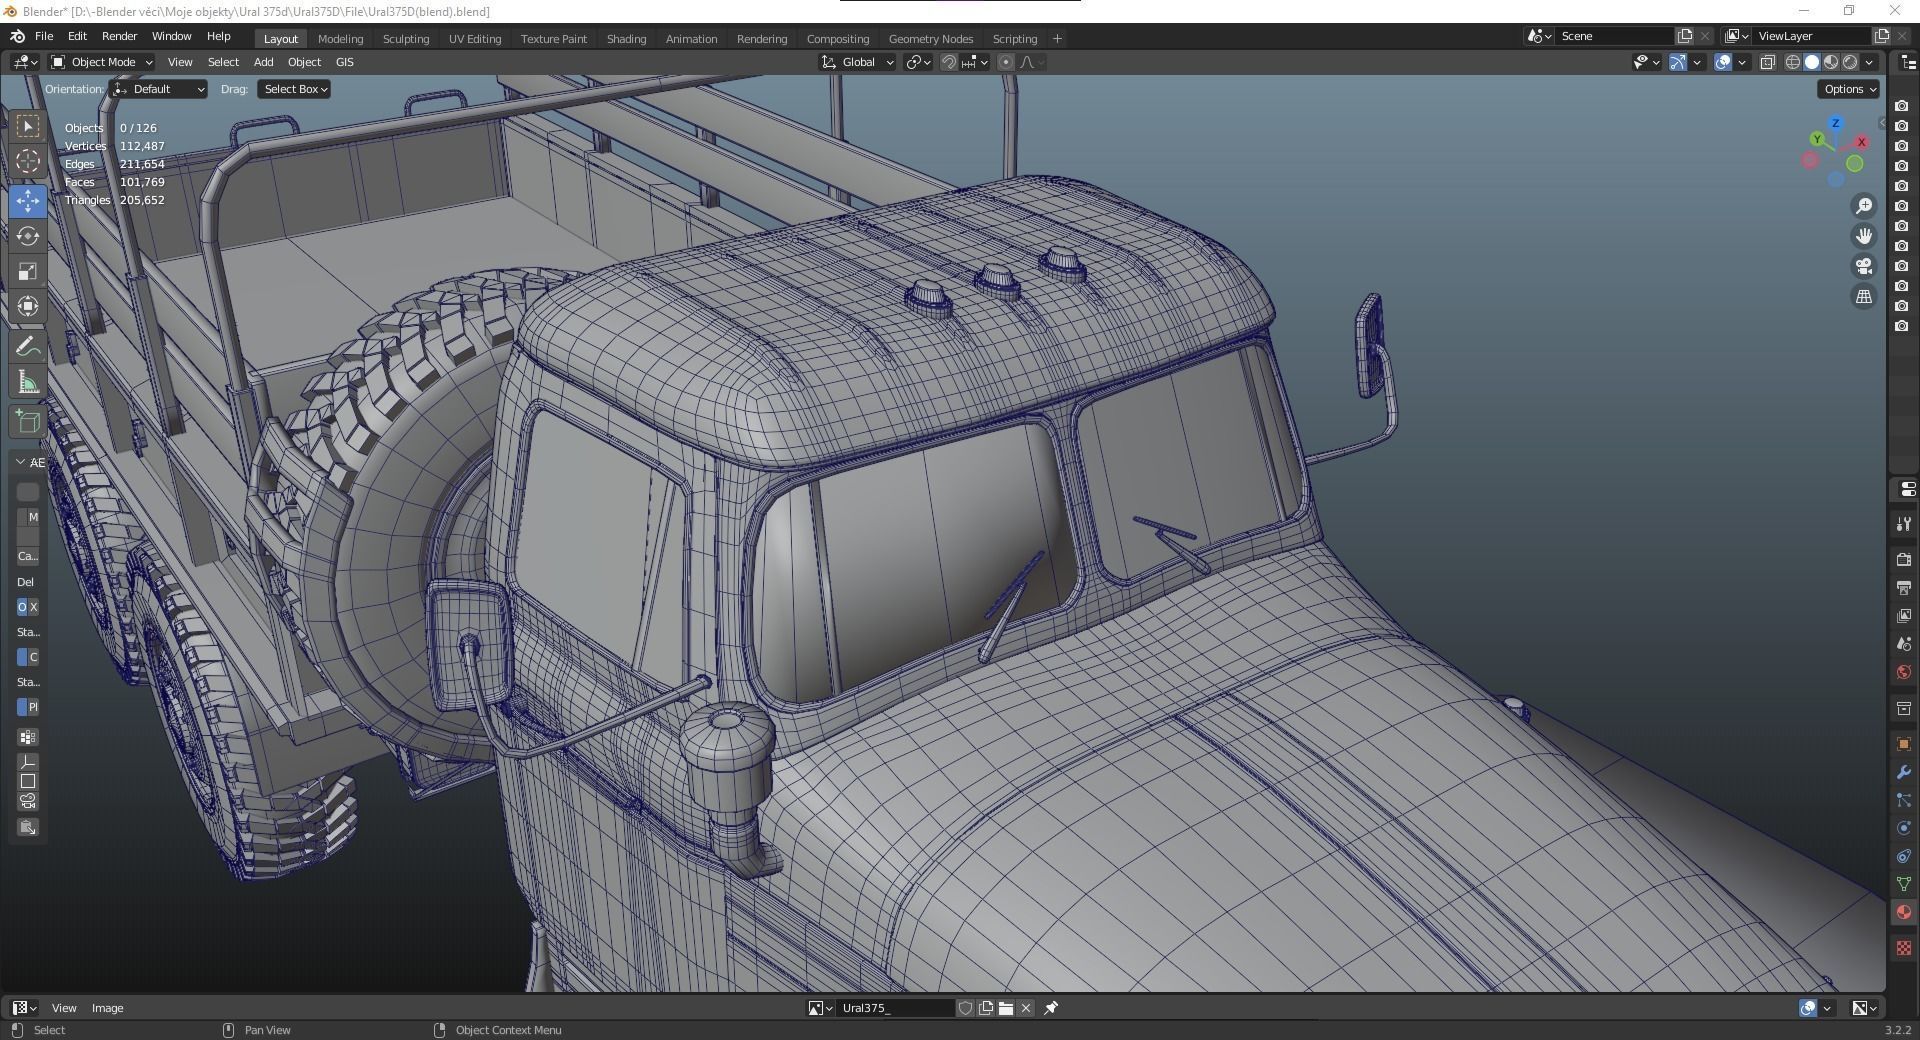1920x1040 pixels.
Task: Open Global transform orientation dropdown
Action: [858, 62]
